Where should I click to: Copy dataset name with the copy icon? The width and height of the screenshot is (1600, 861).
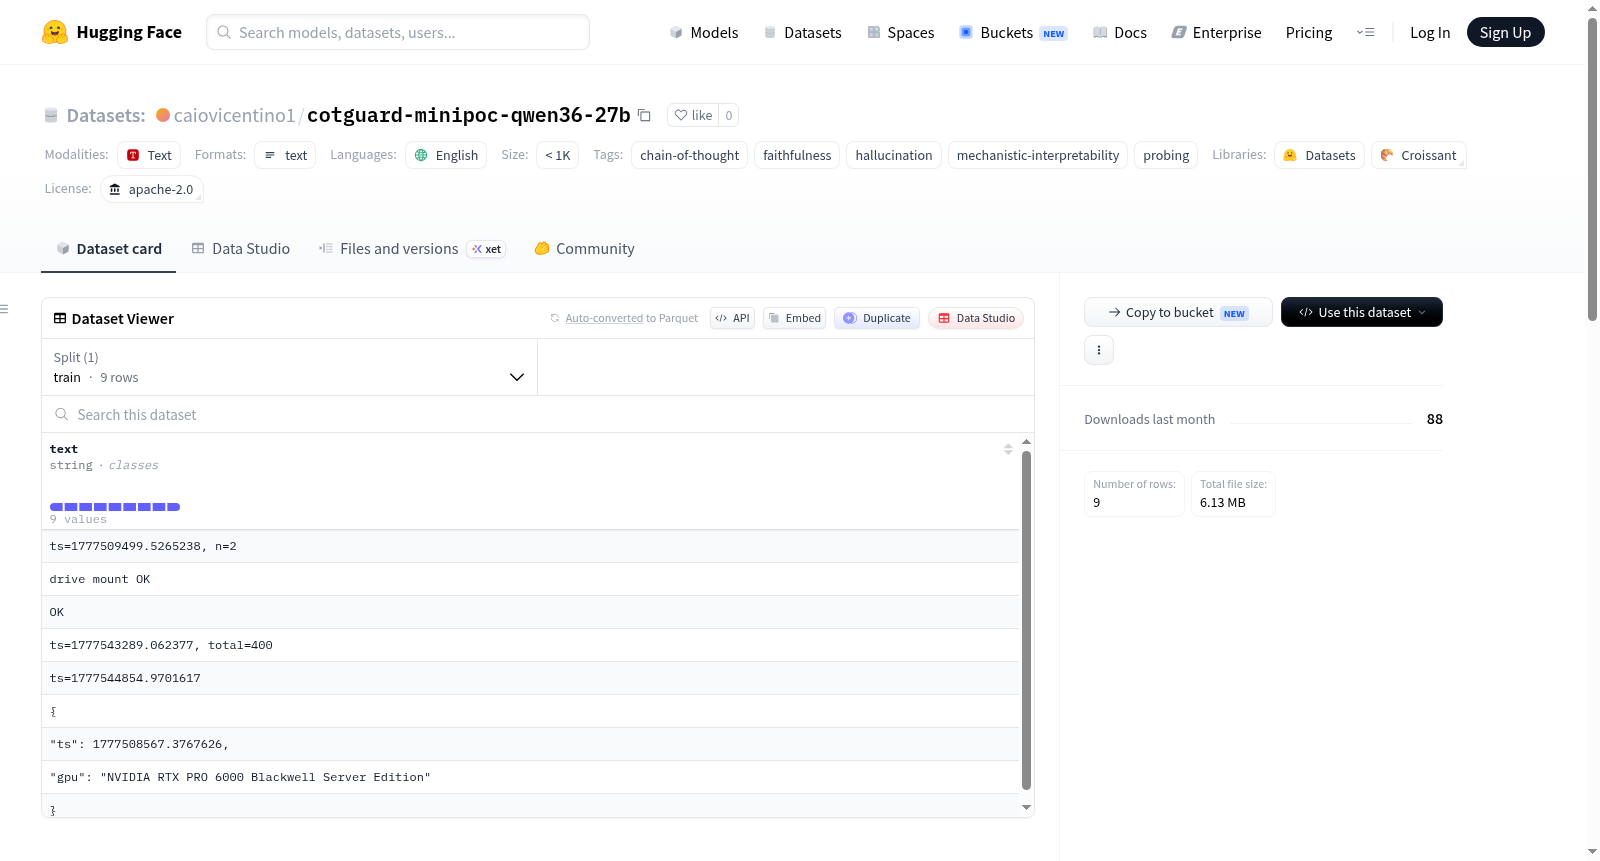click(644, 115)
